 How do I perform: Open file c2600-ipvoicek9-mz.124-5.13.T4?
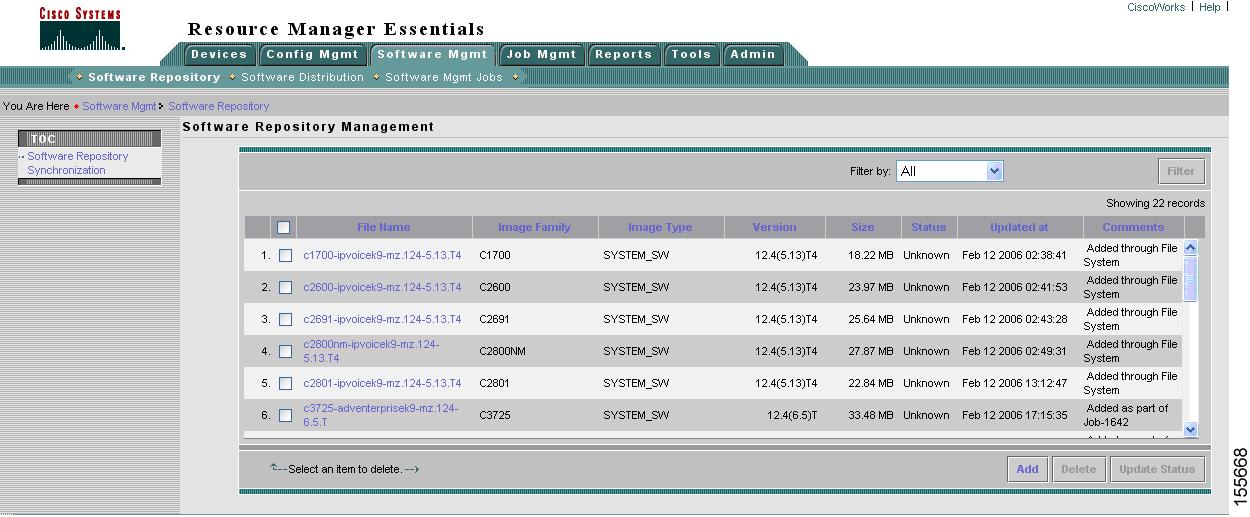[x=382, y=287]
